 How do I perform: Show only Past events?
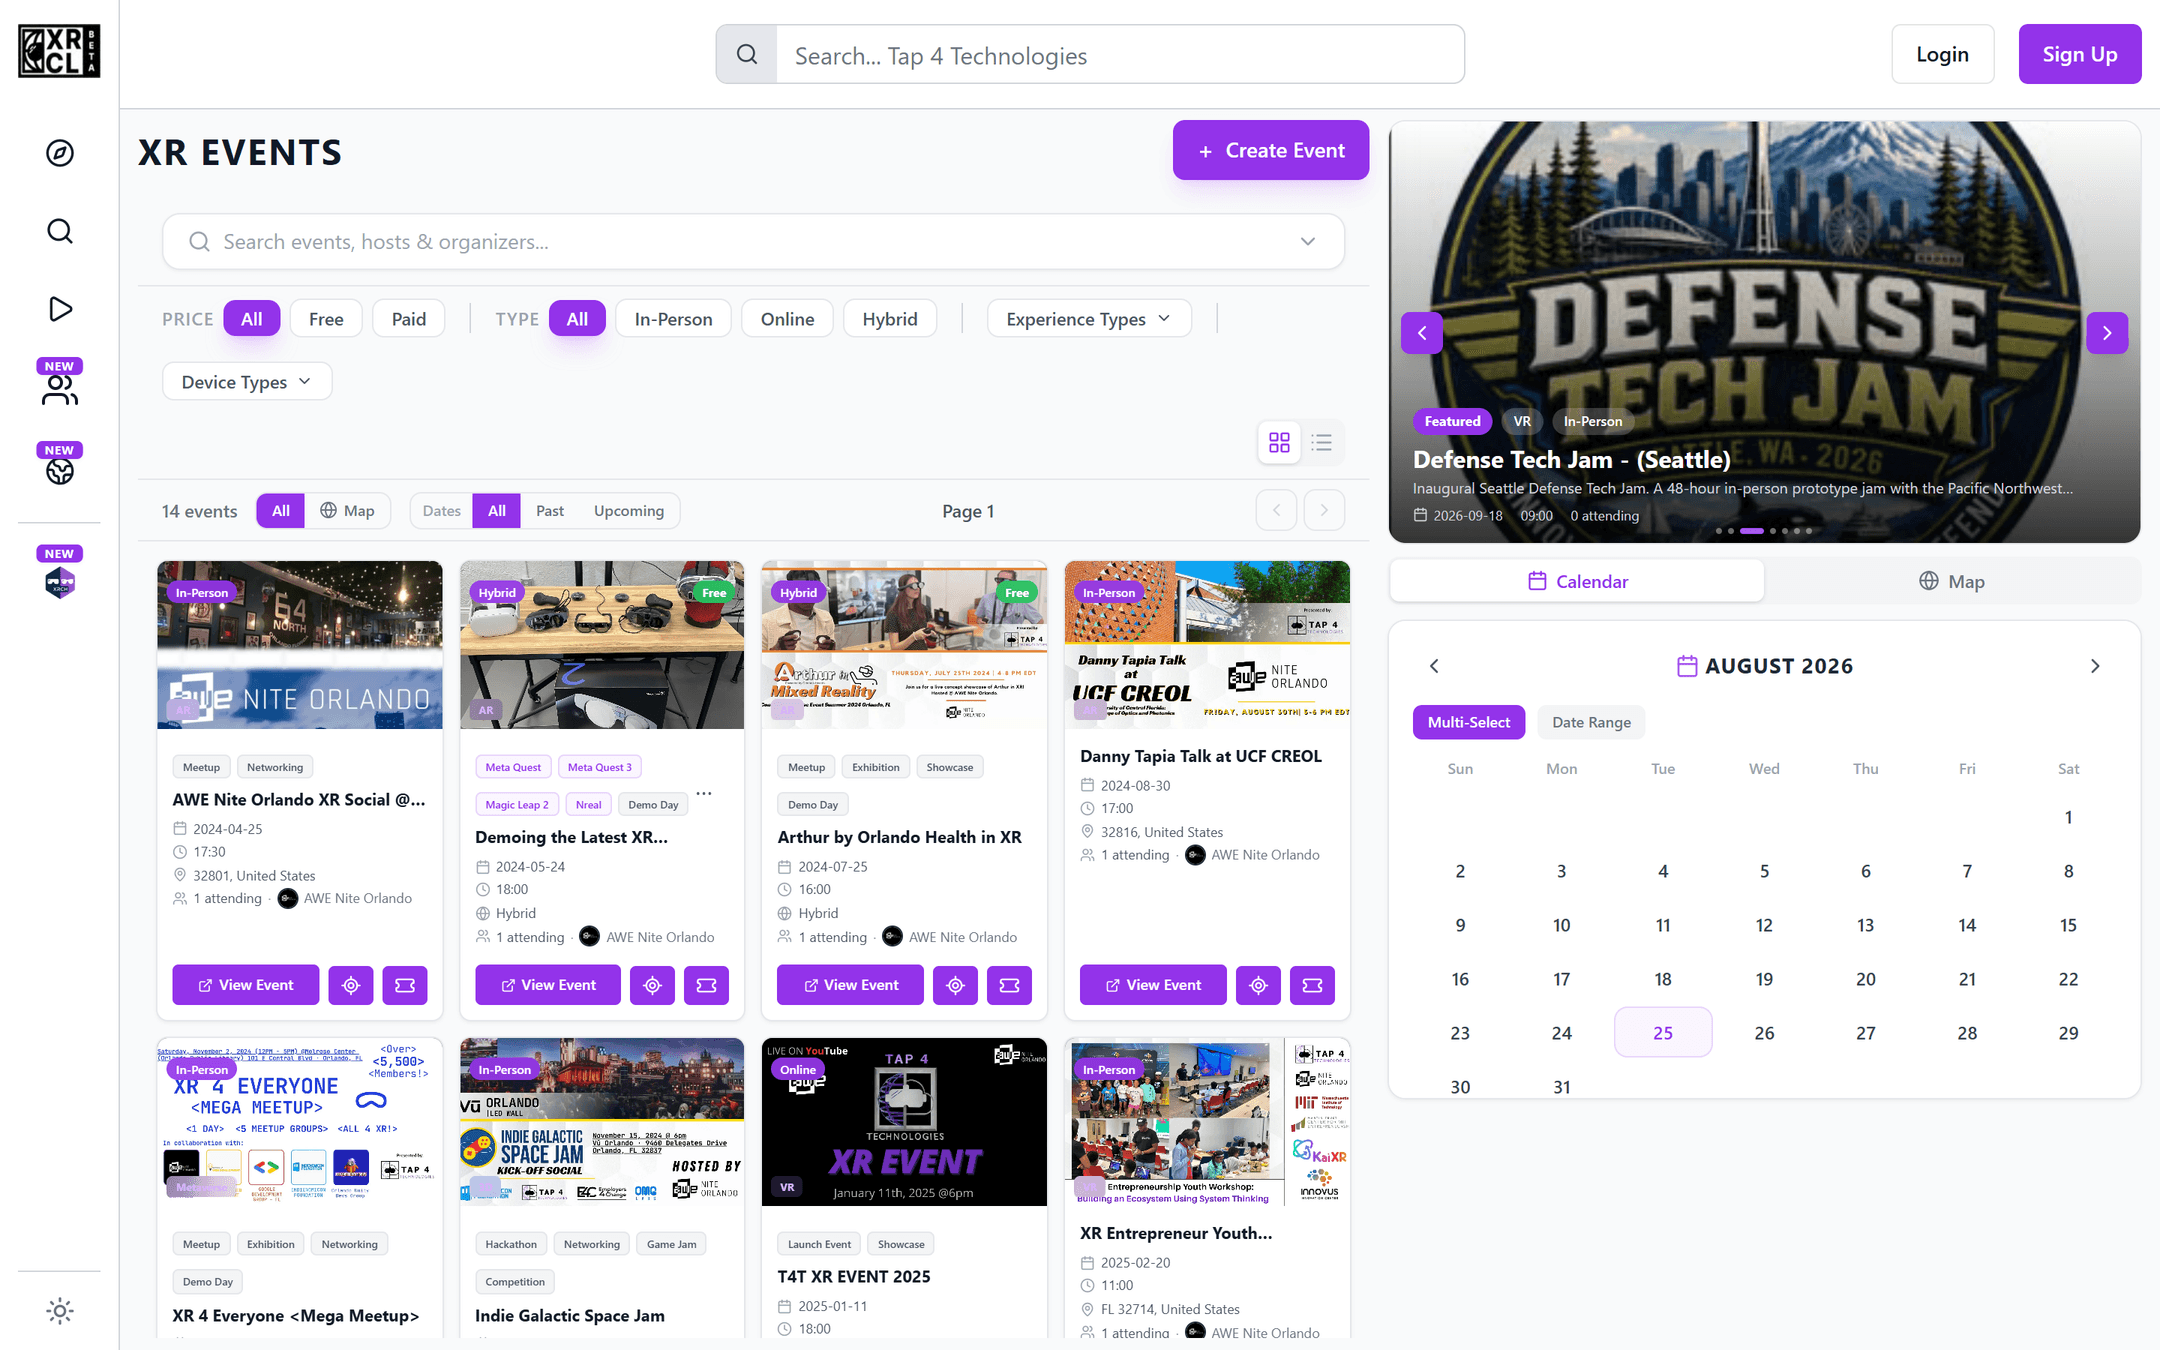(x=550, y=510)
